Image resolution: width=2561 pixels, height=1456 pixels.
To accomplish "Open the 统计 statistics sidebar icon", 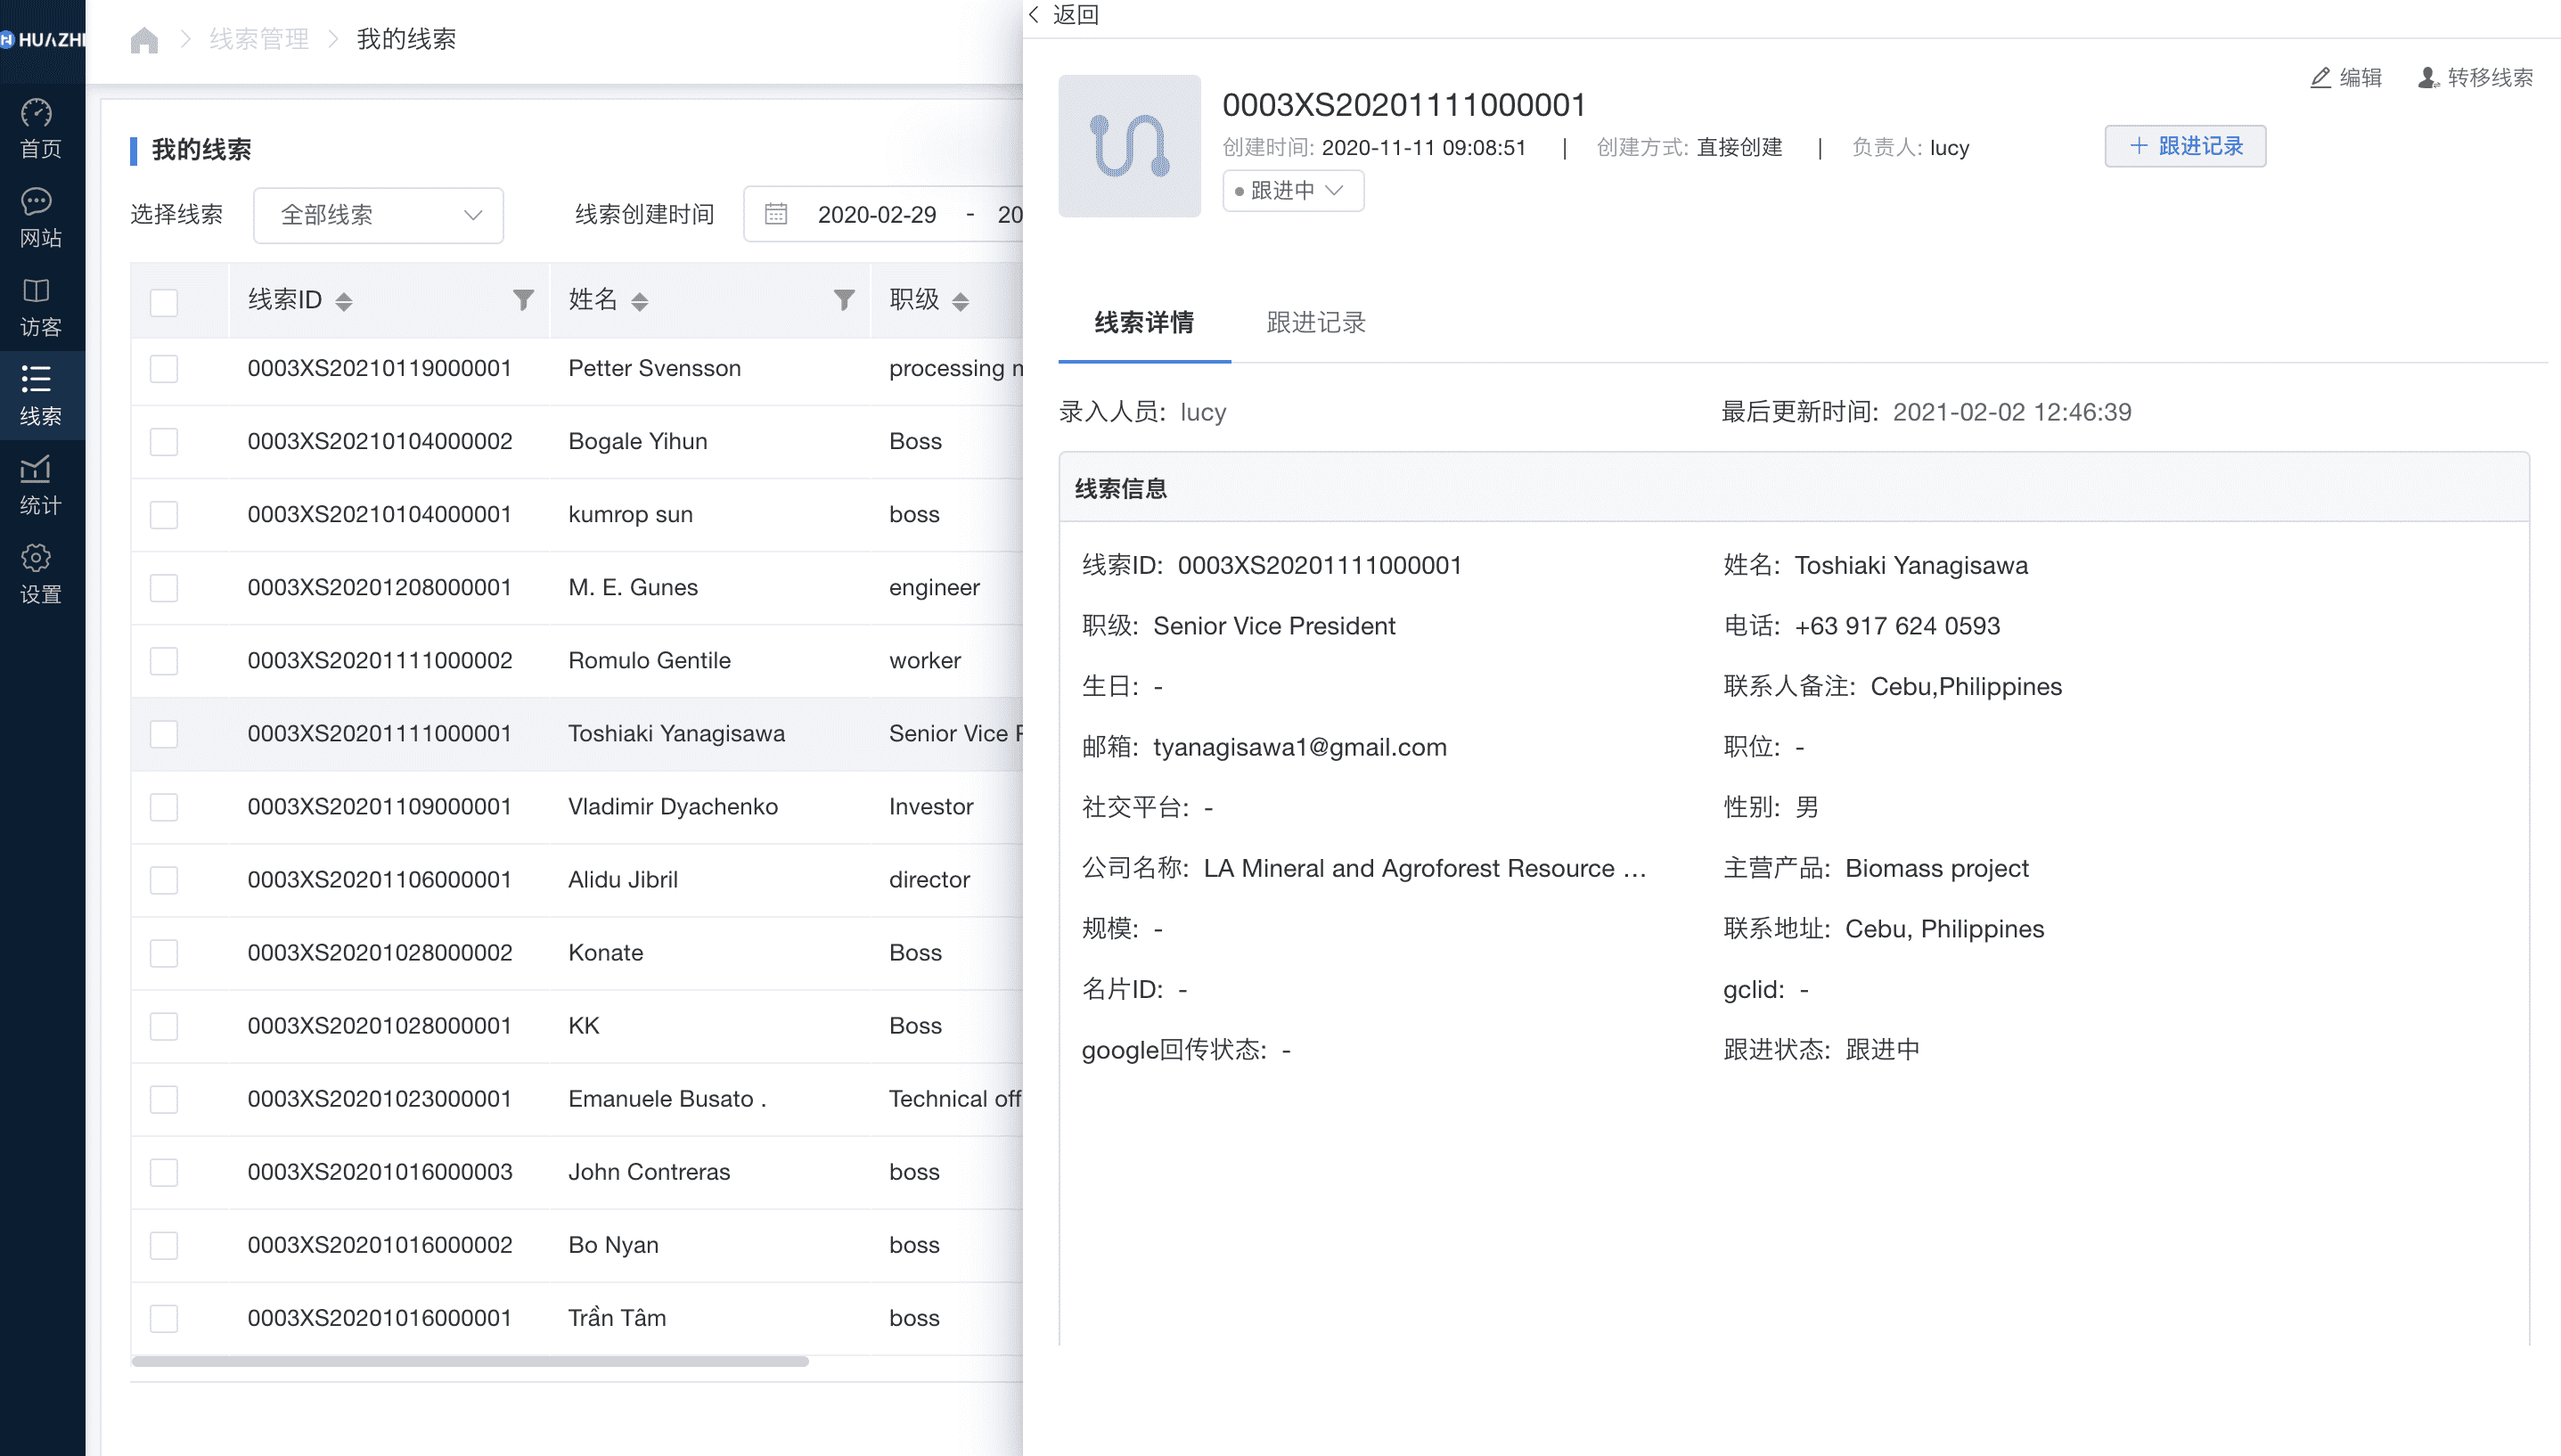I will click(38, 485).
